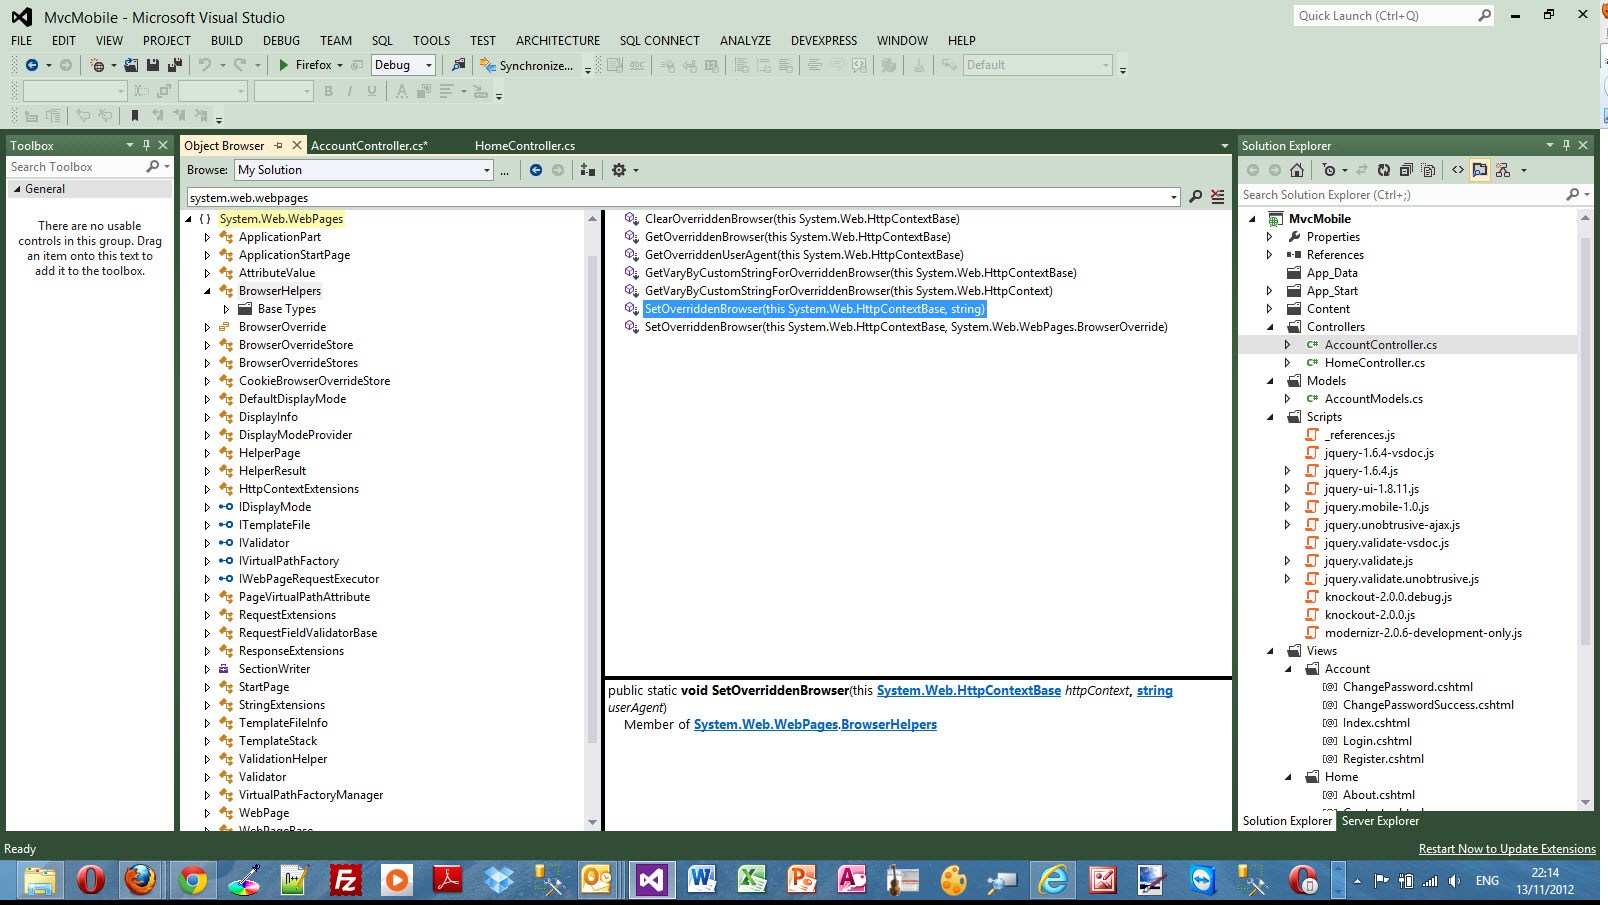
Task: Click View Code icon in Solution Explorer
Action: coord(1458,170)
